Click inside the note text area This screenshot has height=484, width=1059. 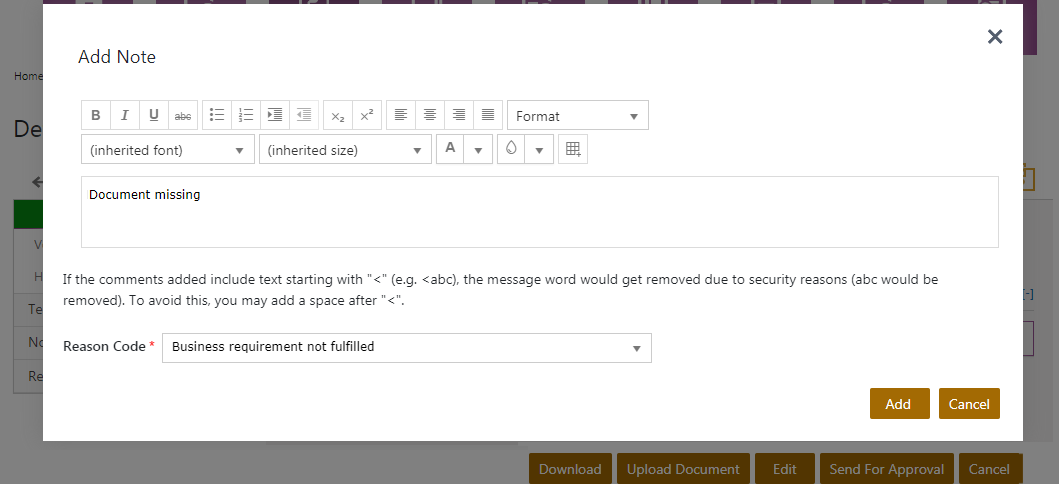pos(540,215)
